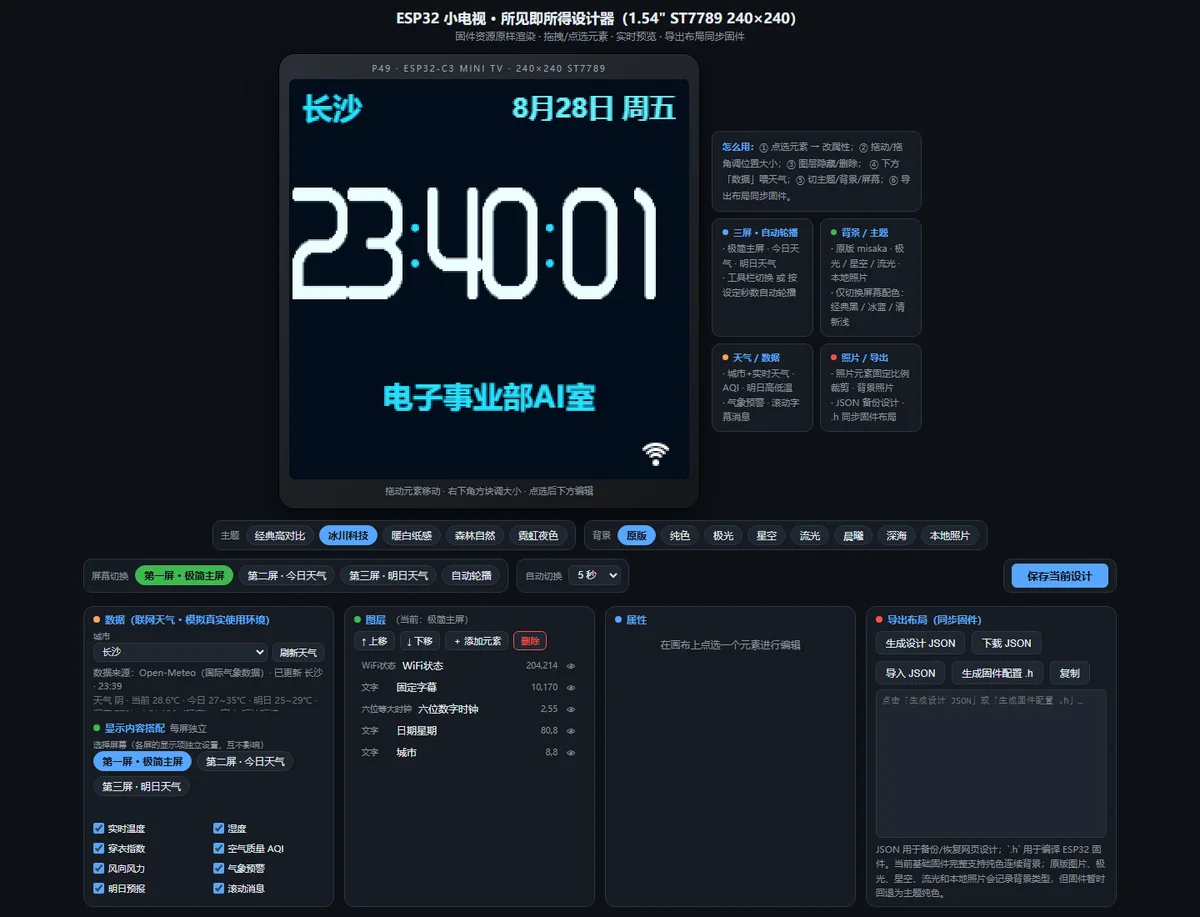Viewport: 1200px width, 917px height.
Task: Disable the 空气质量 AQI checkbox
Action: pyautogui.click(x=219, y=849)
